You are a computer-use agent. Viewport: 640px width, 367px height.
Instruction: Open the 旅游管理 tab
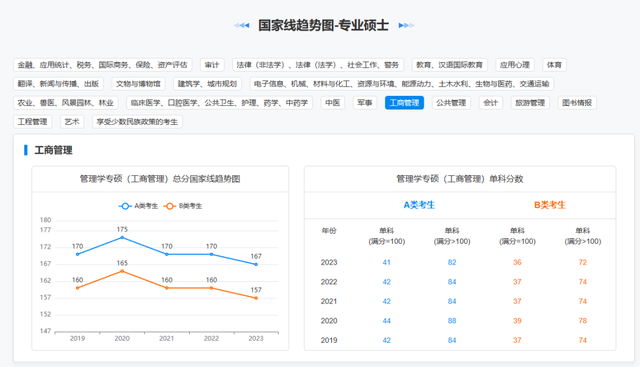(x=530, y=102)
